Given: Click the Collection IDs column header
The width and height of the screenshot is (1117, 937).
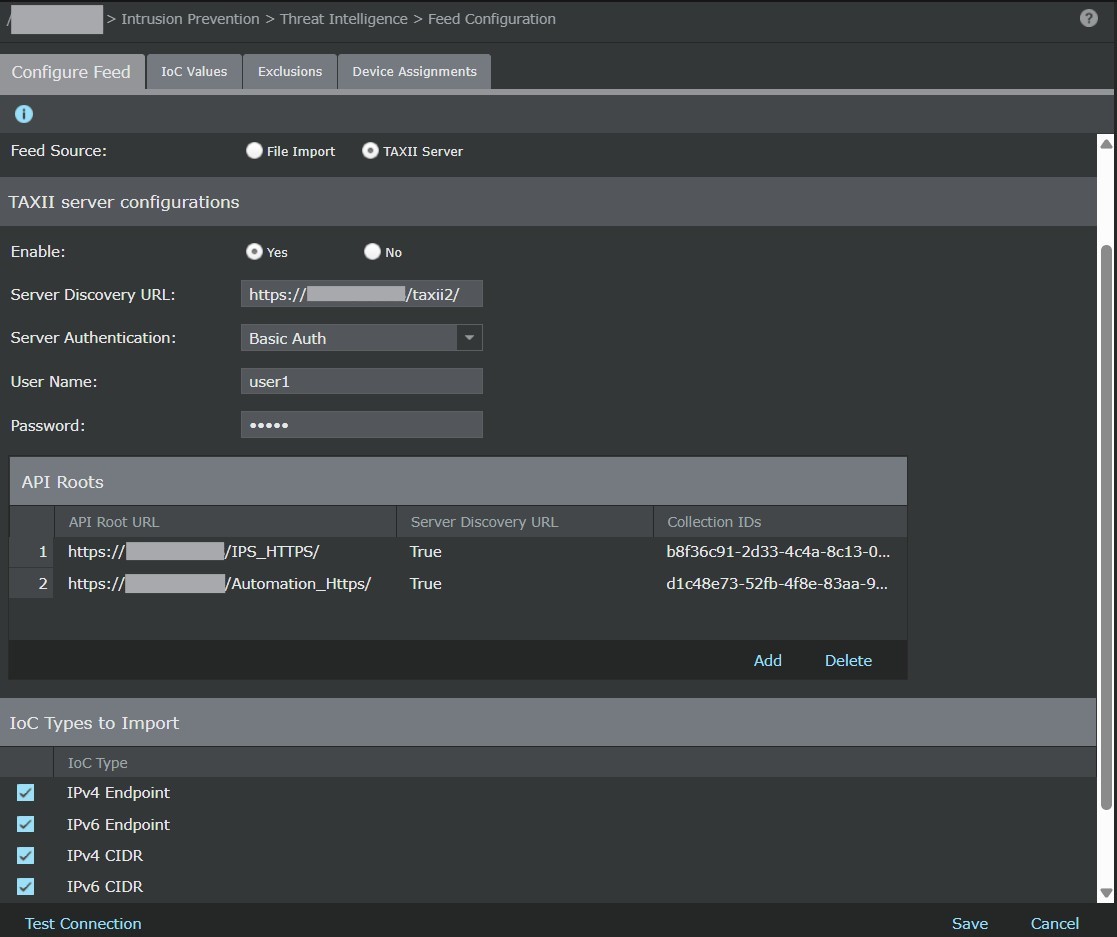Looking at the screenshot, I should (x=780, y=522).
